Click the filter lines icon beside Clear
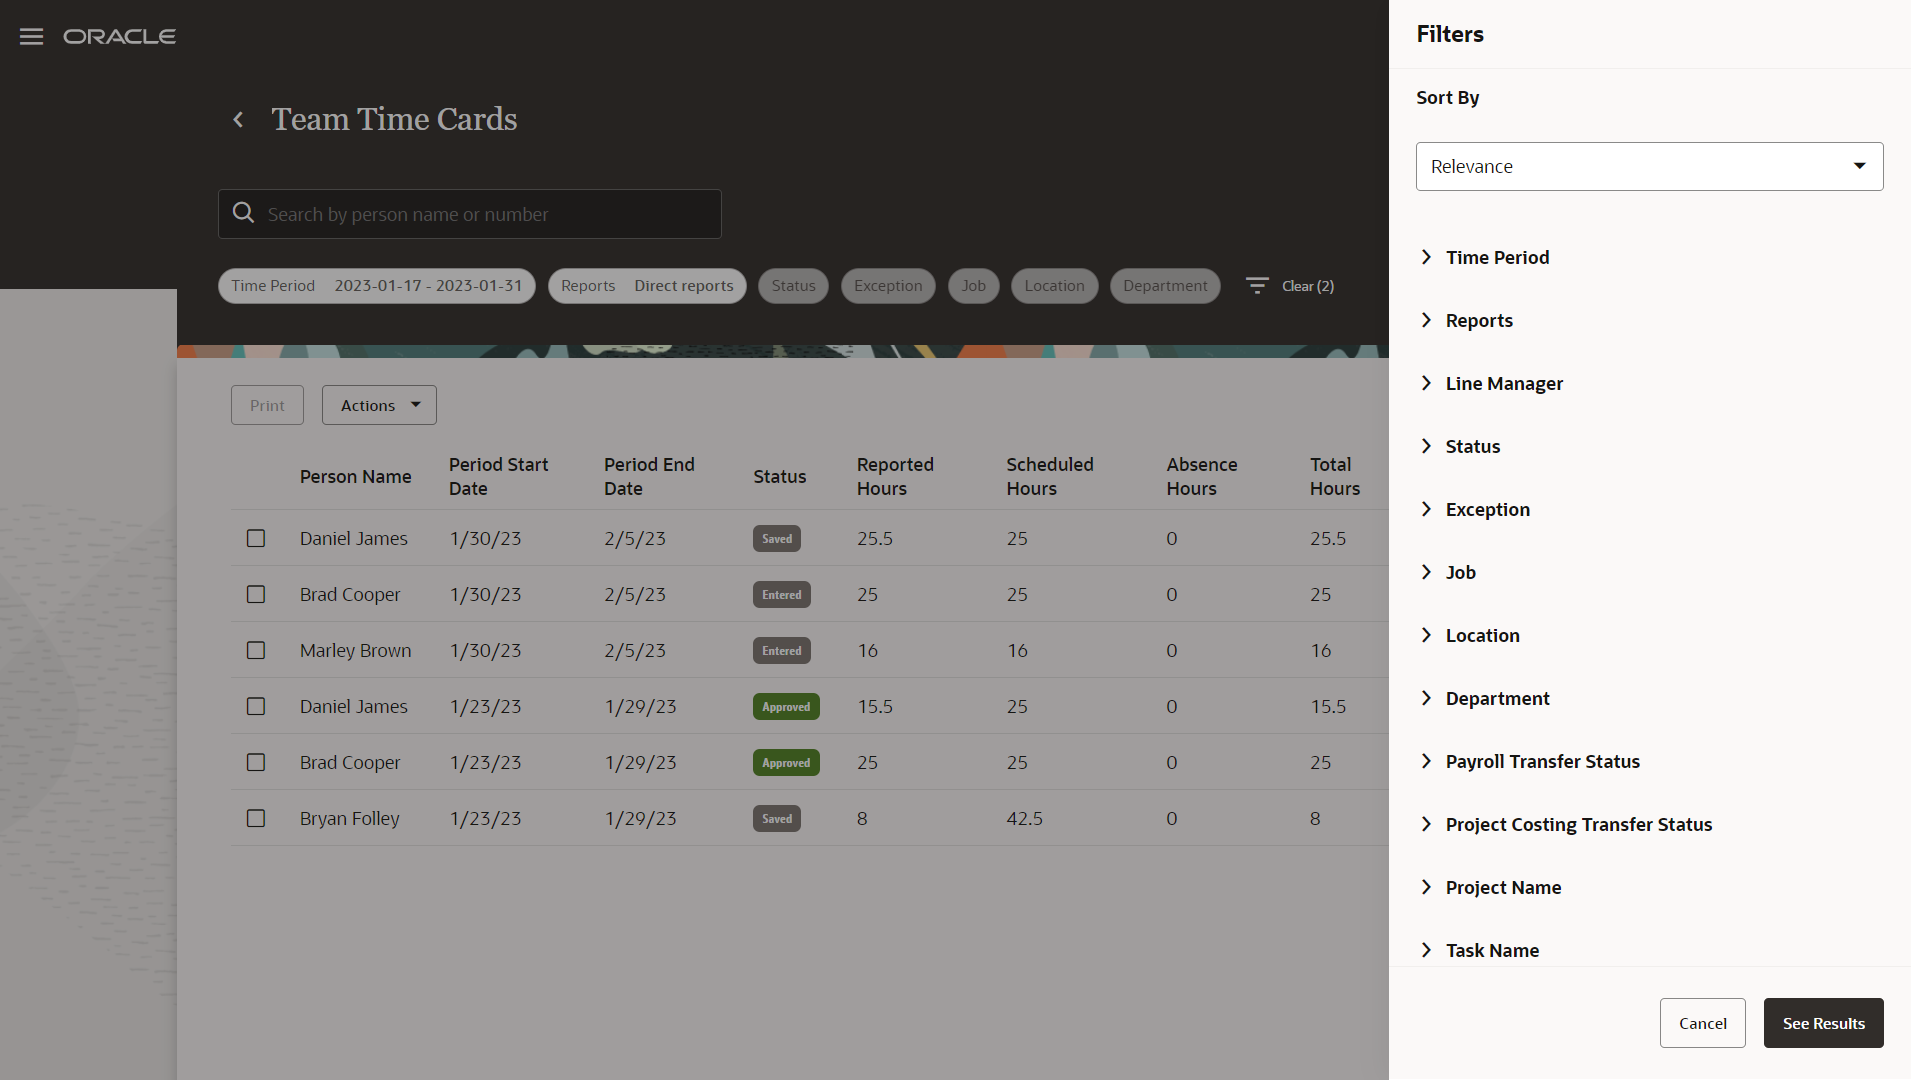This screenshot has height=1080, width=1920. coord(1257,286)
